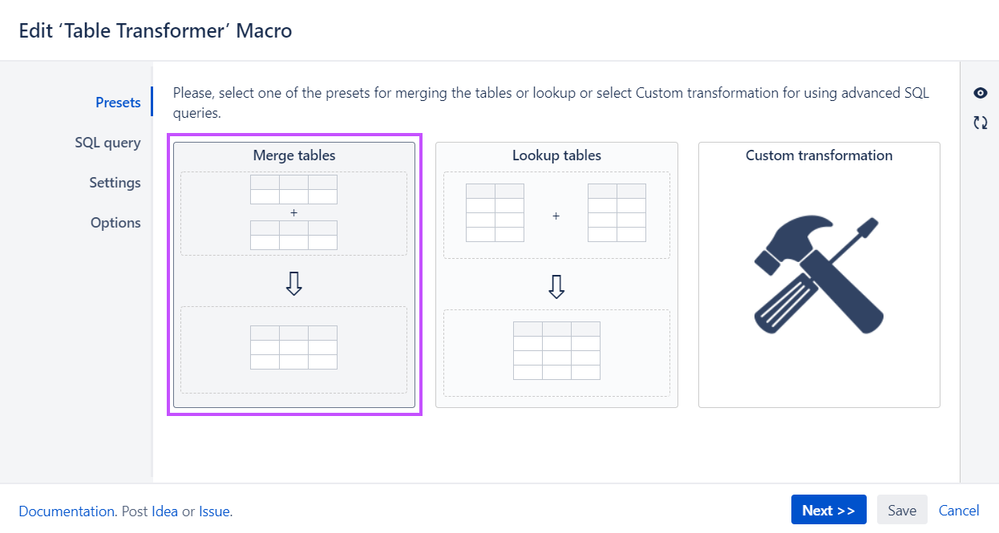Toggle the eye preview icon
This screenshot has height=533, width=999.
point(980,93)
